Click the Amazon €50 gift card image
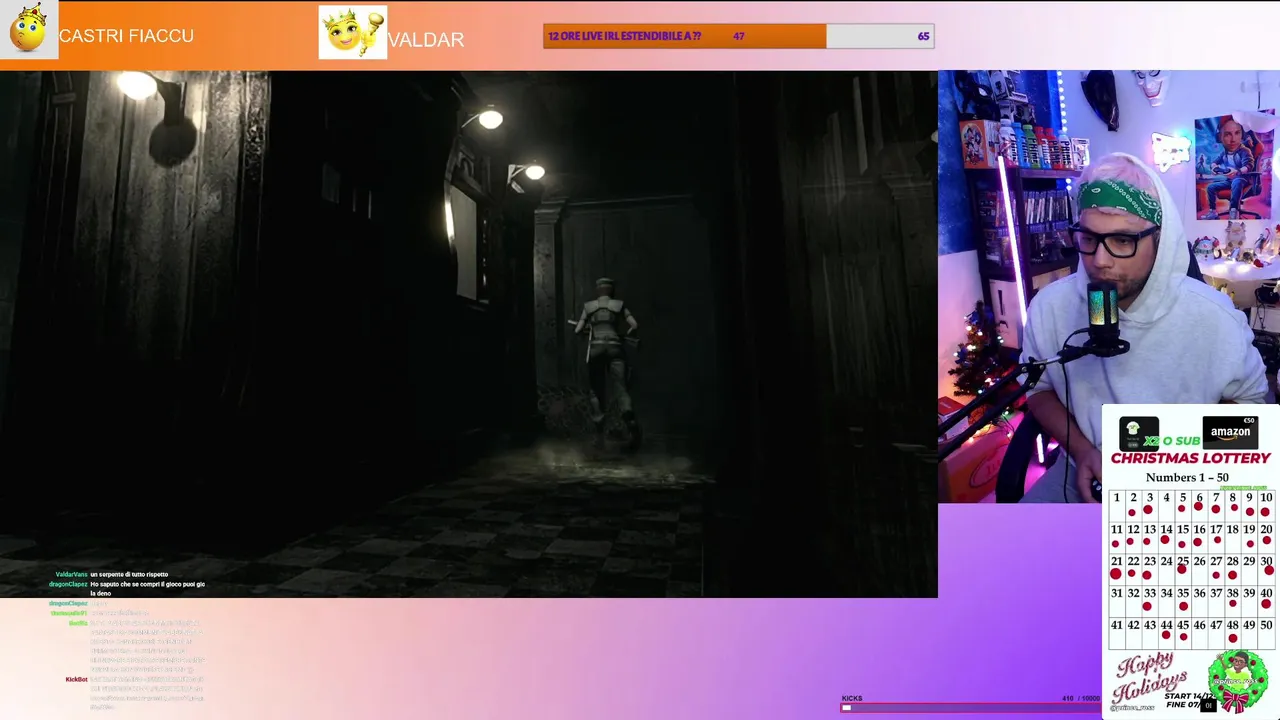 coord(1230,431)
